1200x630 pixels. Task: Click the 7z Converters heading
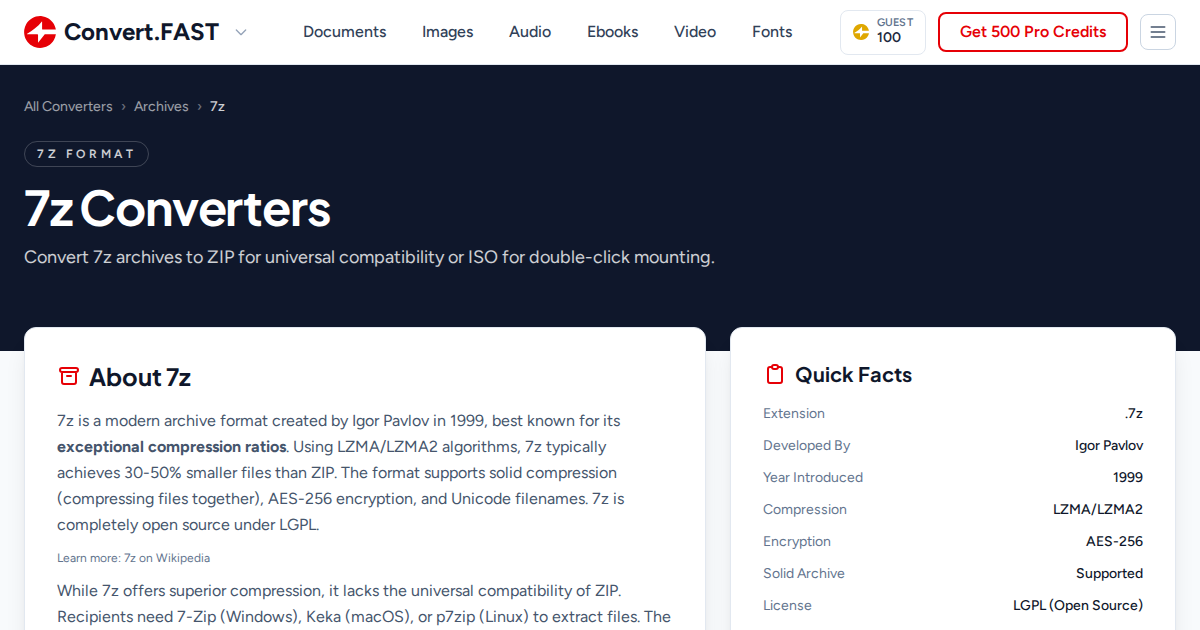click(177, 209)
